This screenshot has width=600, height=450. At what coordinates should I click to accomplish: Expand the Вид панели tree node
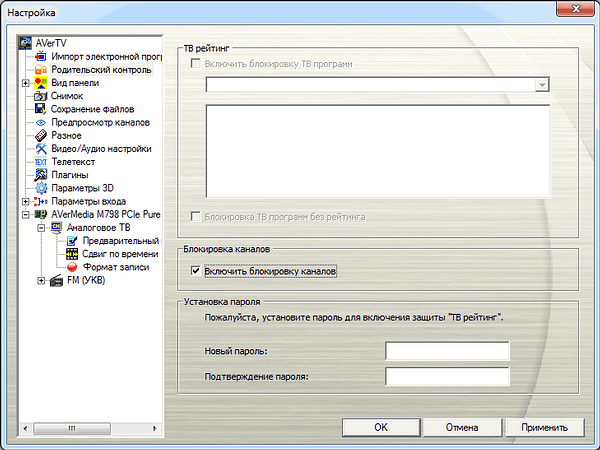[x=25, y=83]
